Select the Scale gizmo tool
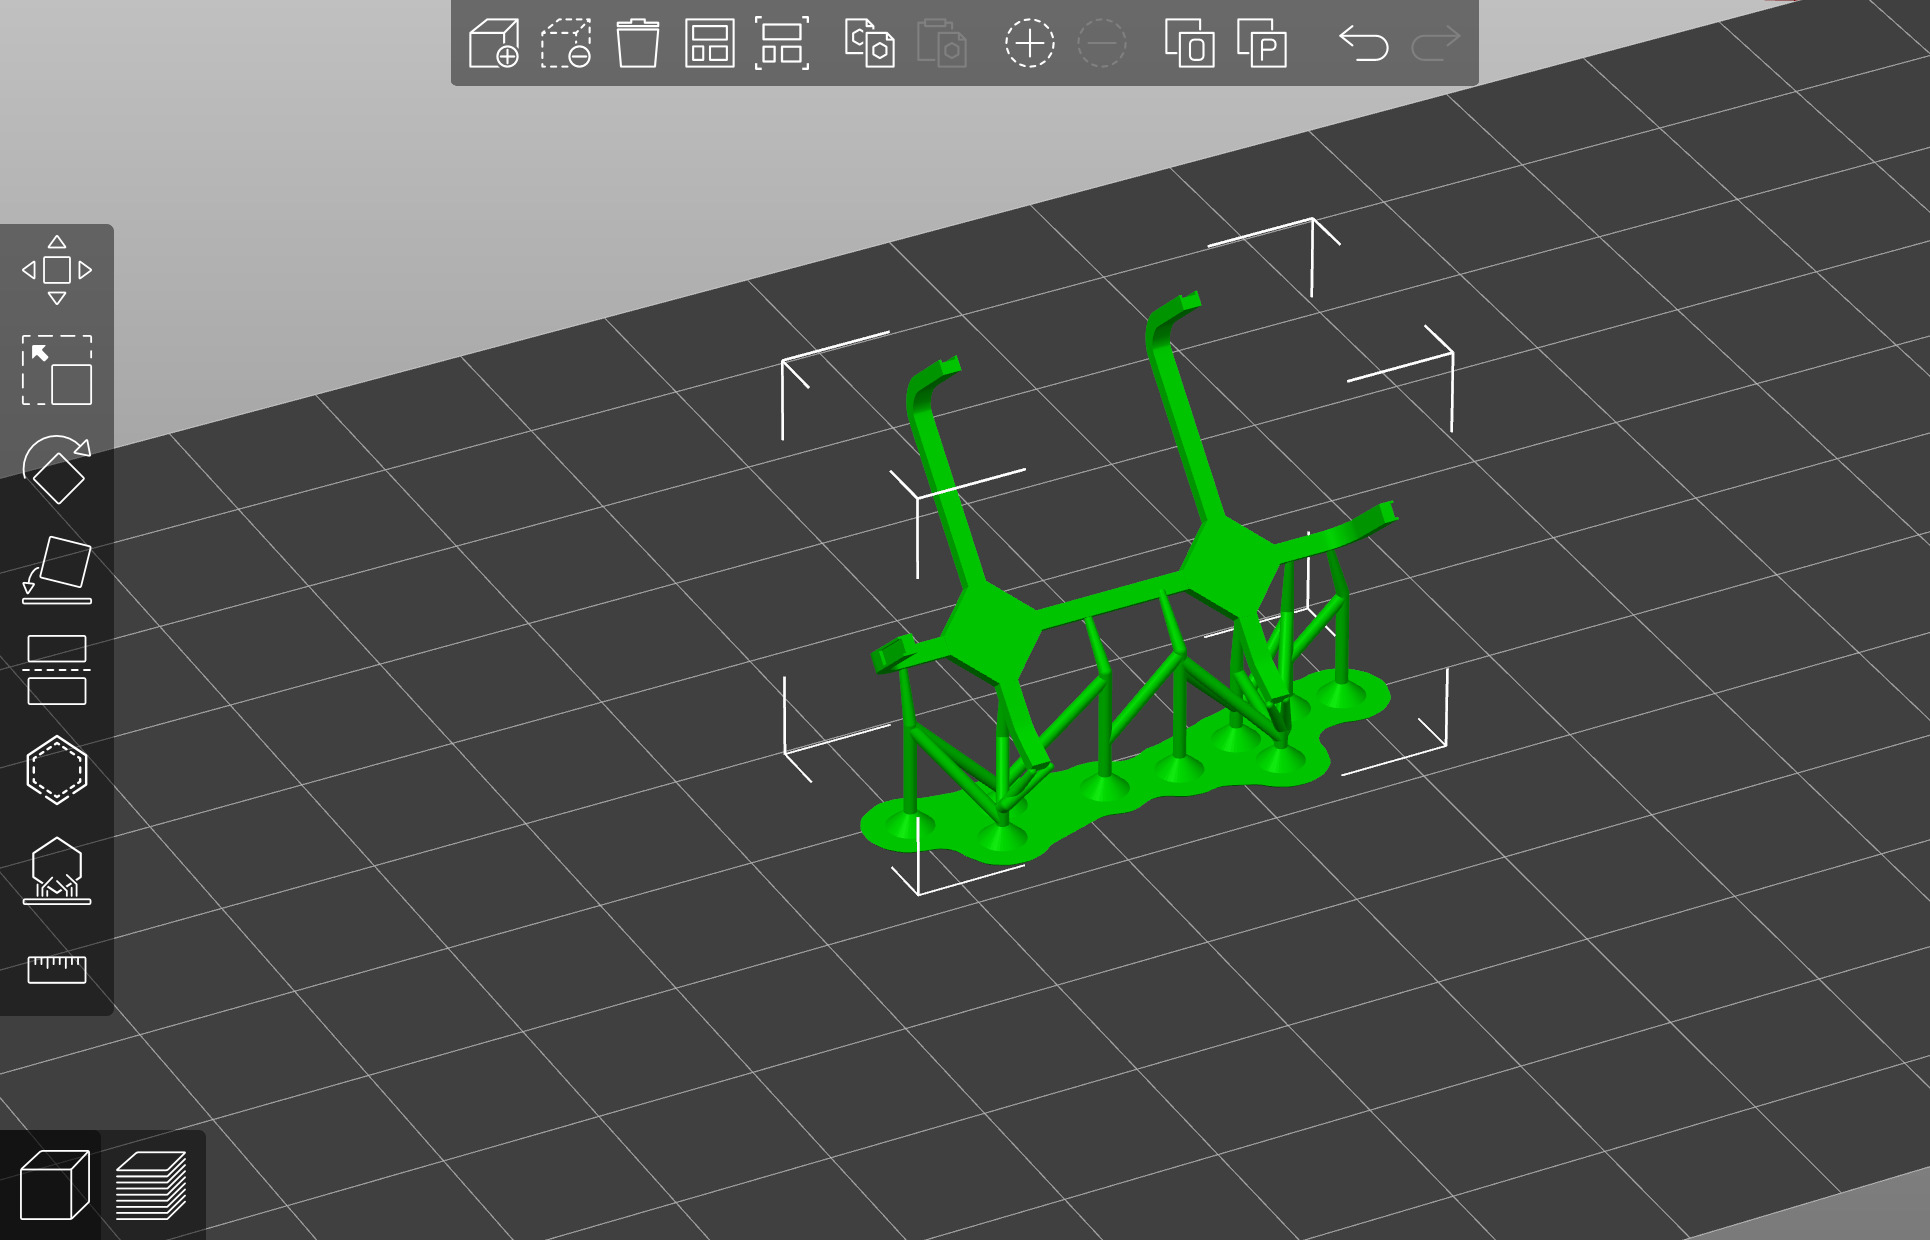The image size is (1930, 1240). (57, 370)
